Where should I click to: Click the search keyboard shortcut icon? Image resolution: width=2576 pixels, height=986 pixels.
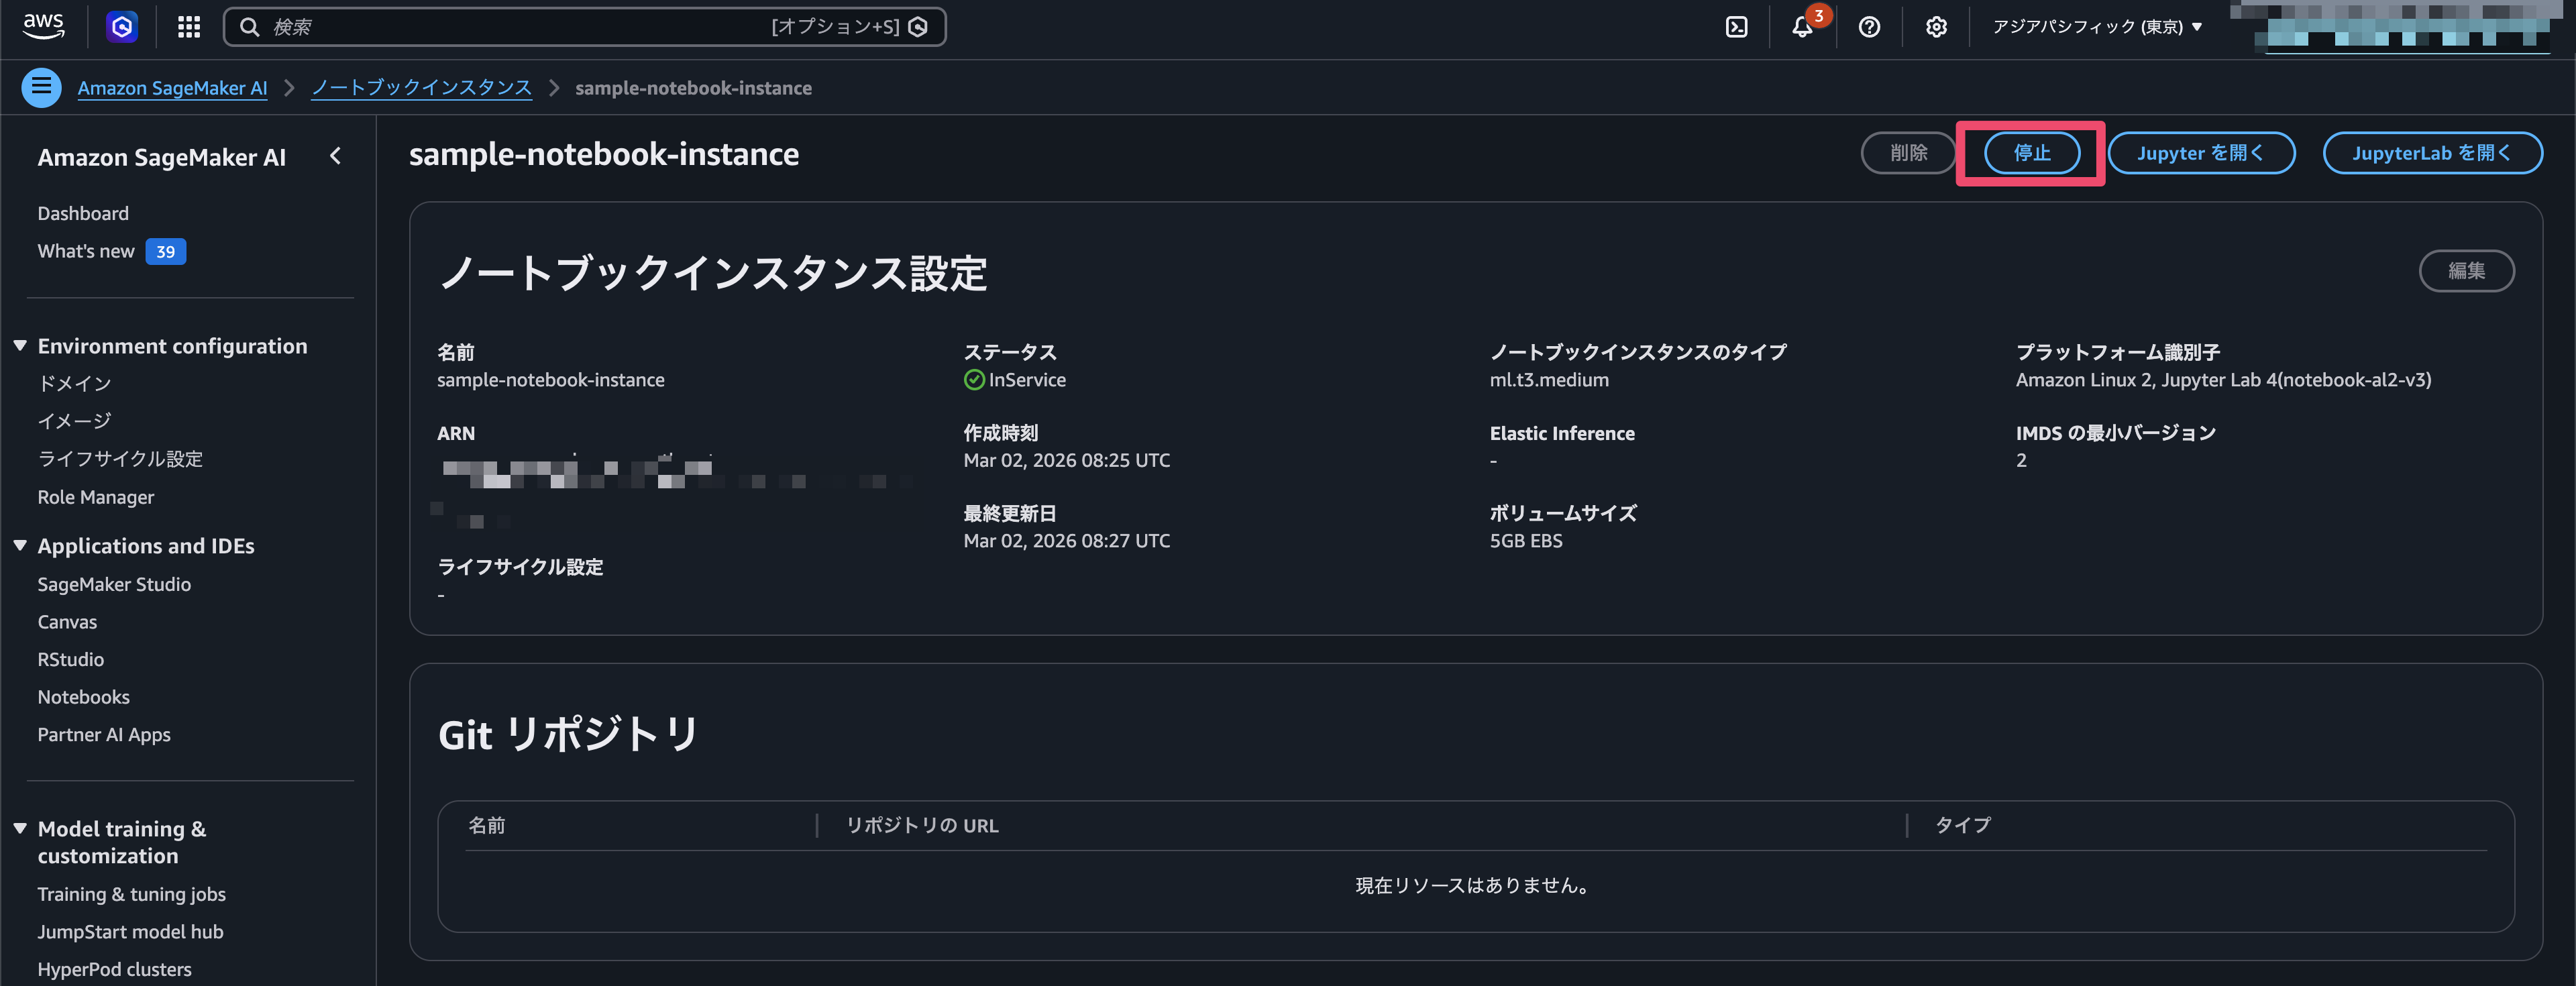coord(918,27)
